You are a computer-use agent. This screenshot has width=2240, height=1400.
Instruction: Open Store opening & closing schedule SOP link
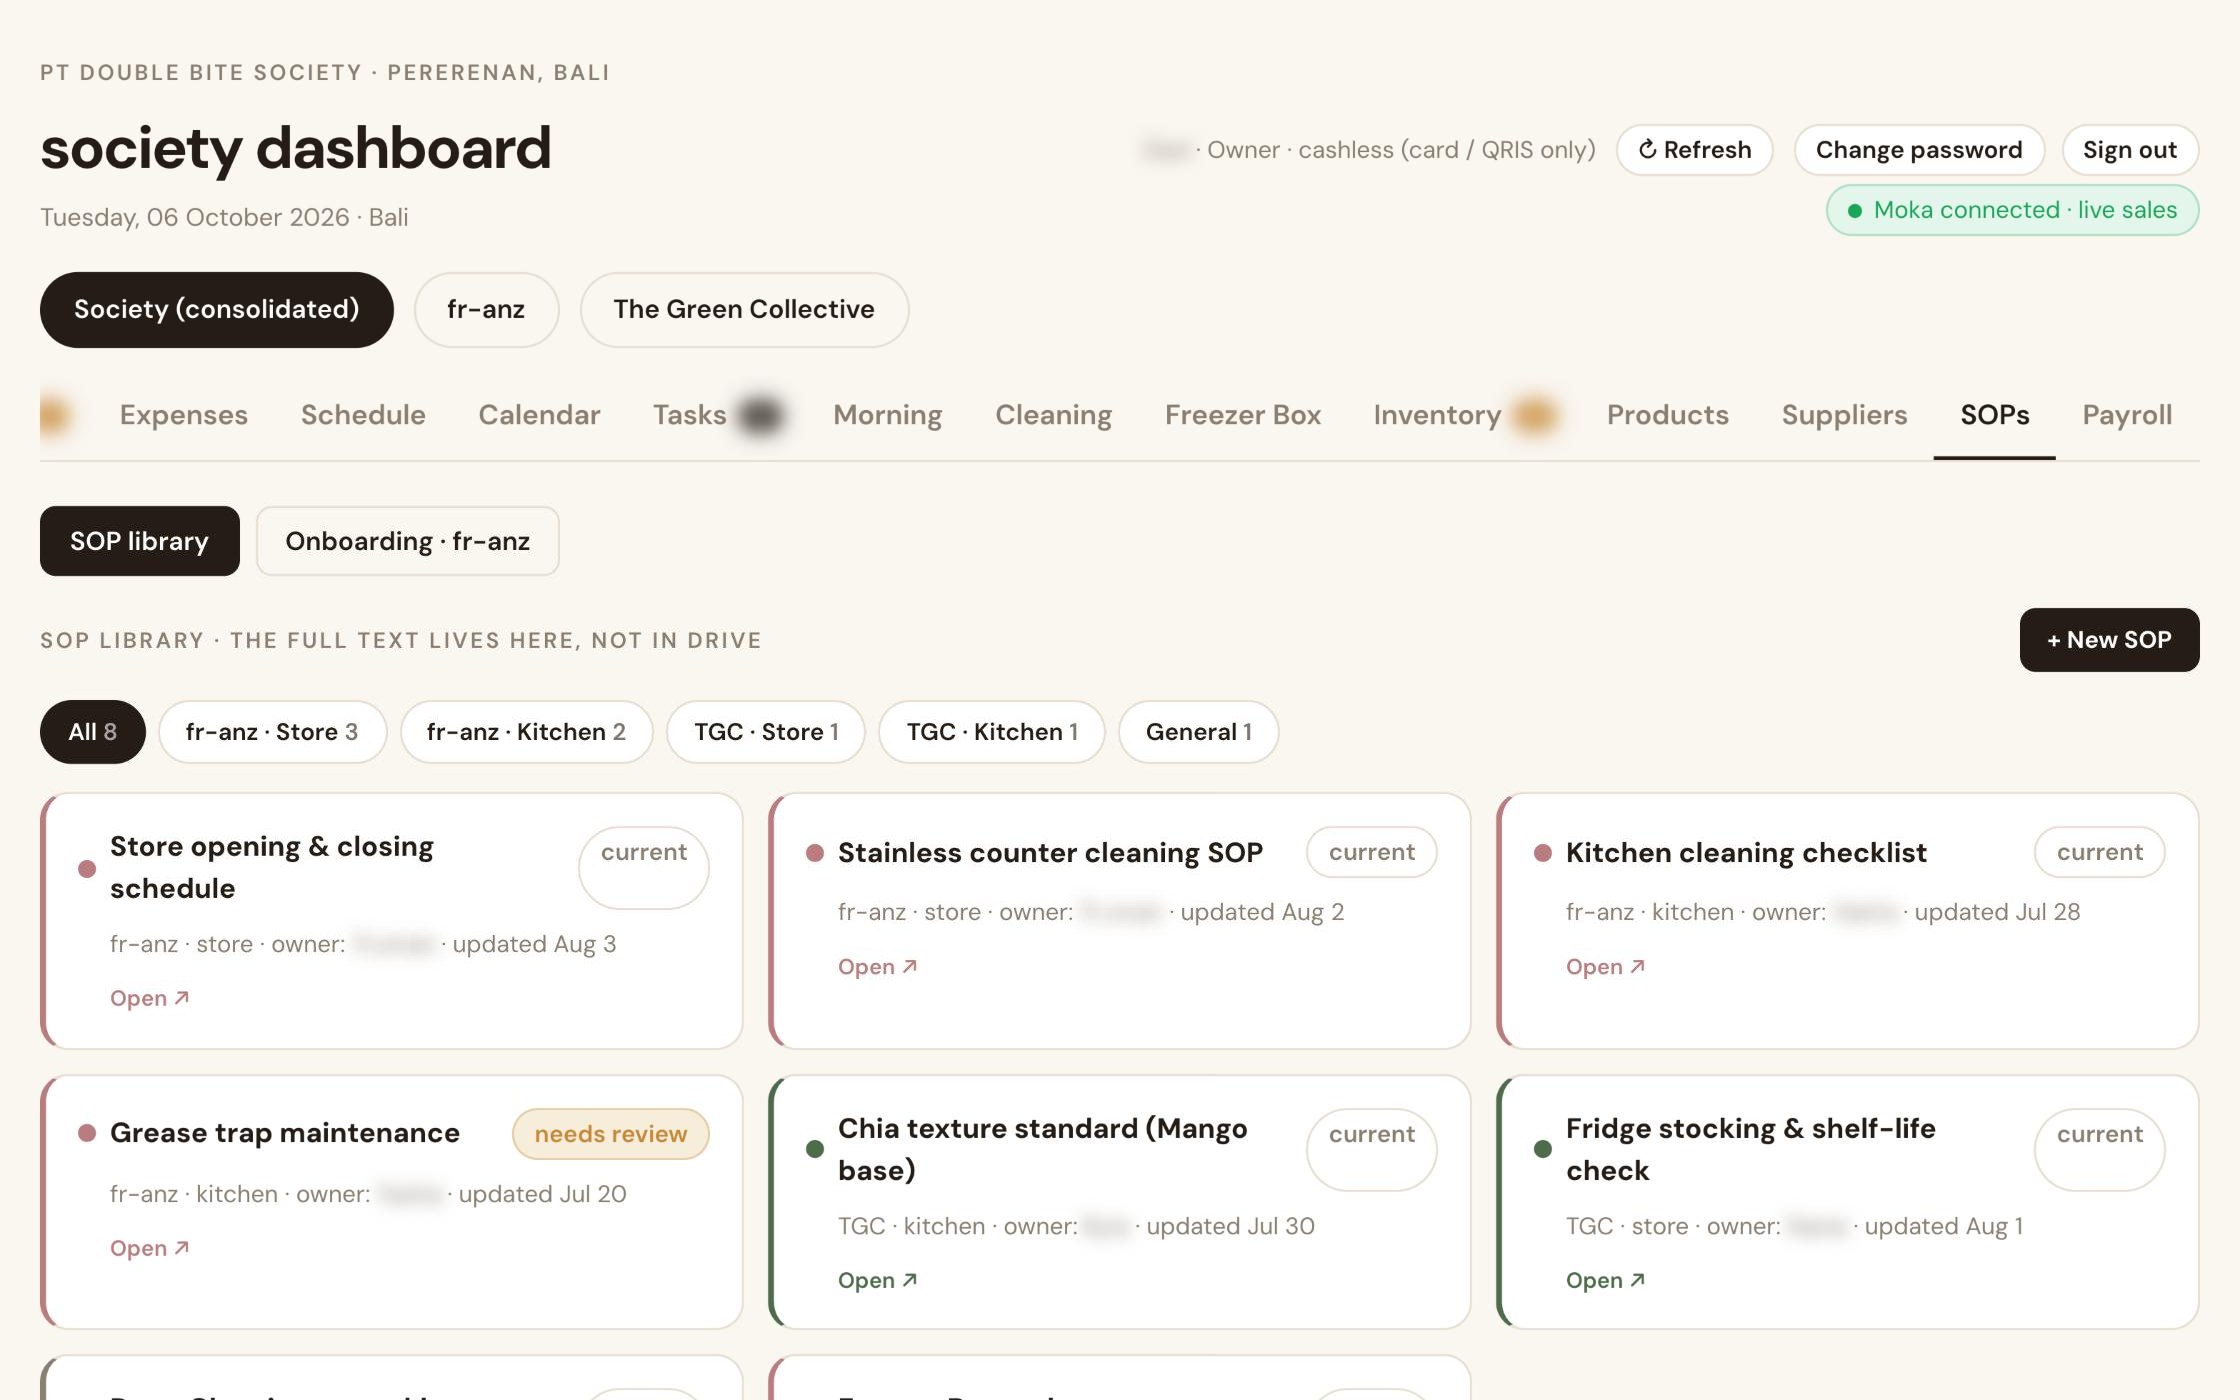click(x=149, y=998)
